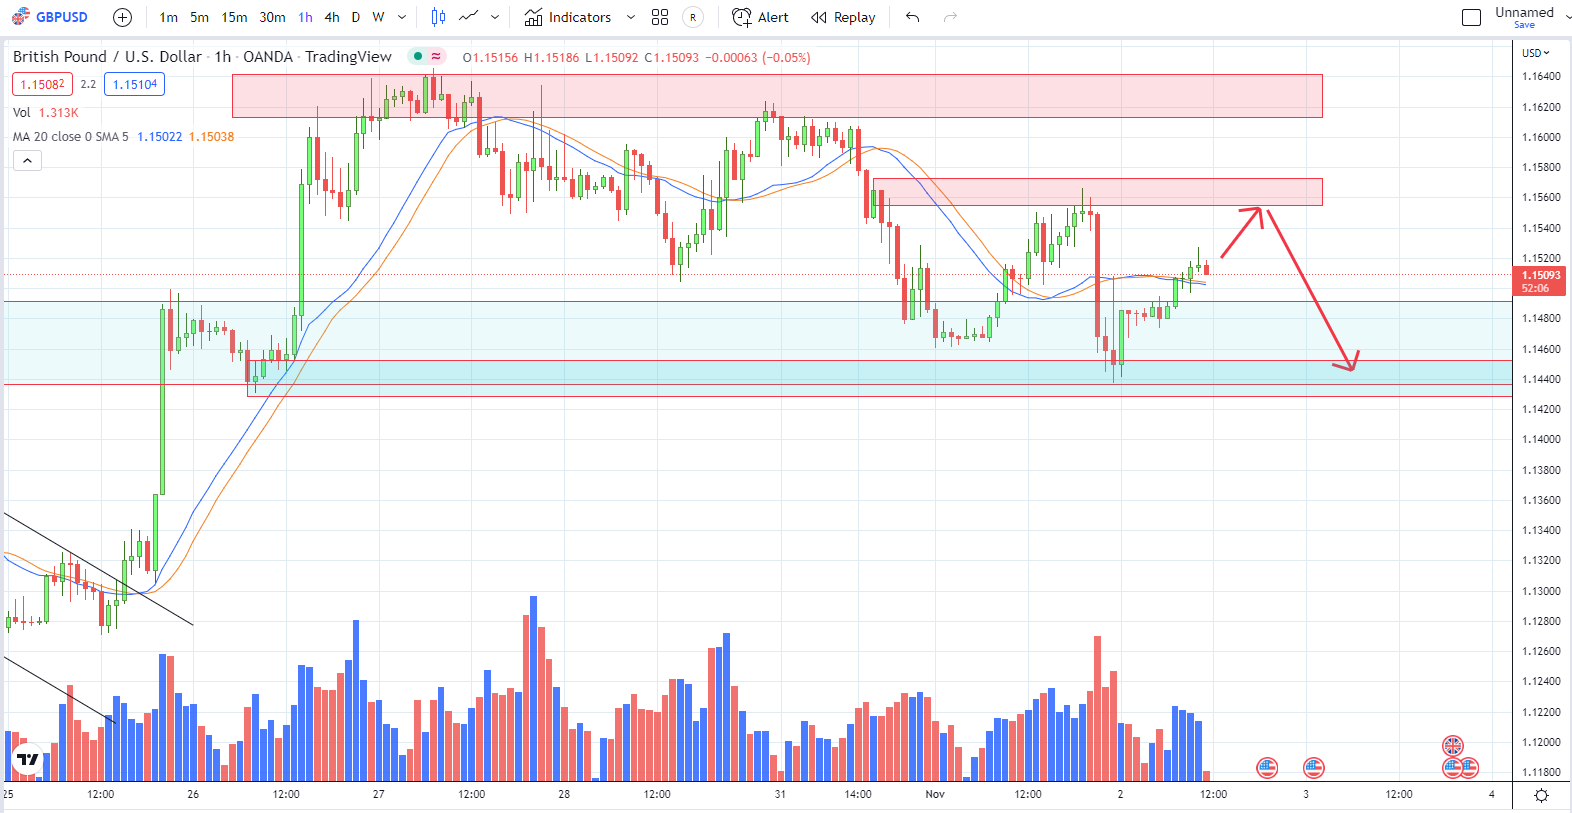Open the chart layout grid selector
Image resolution: width=1572 pixels, height=813 pixels.
point(660,17)
